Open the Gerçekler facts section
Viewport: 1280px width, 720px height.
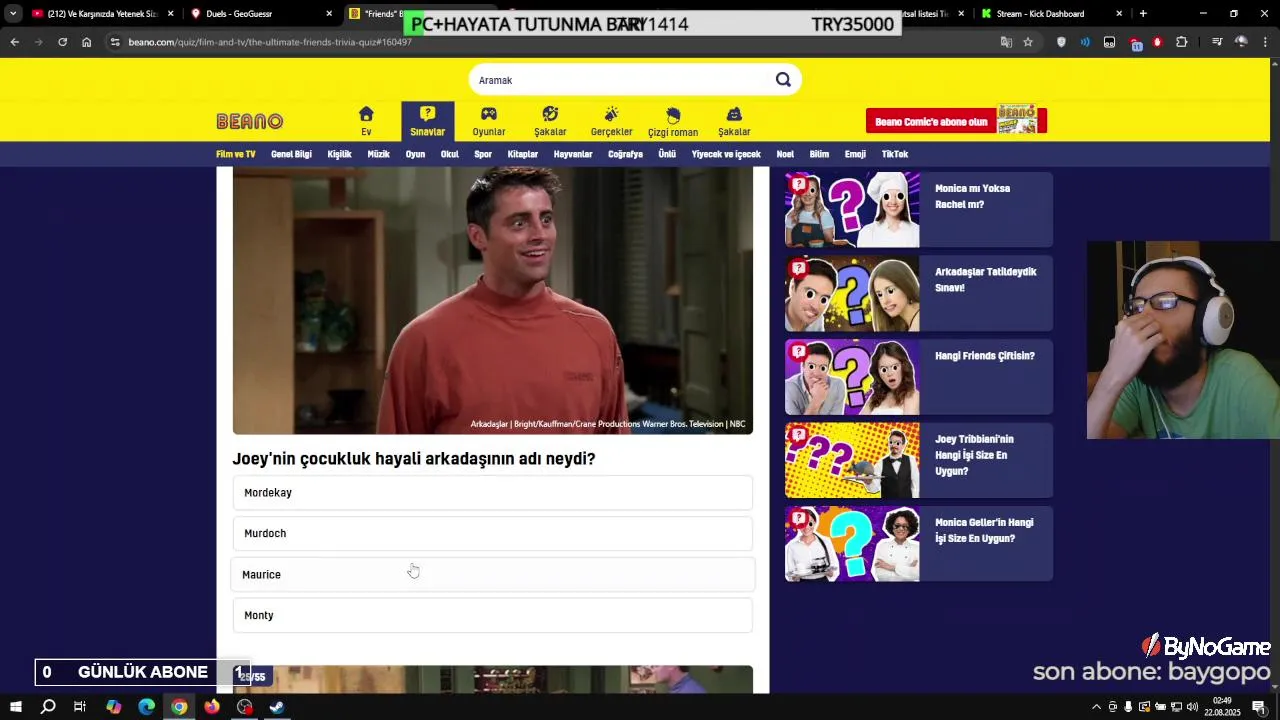tap(611, 121)
